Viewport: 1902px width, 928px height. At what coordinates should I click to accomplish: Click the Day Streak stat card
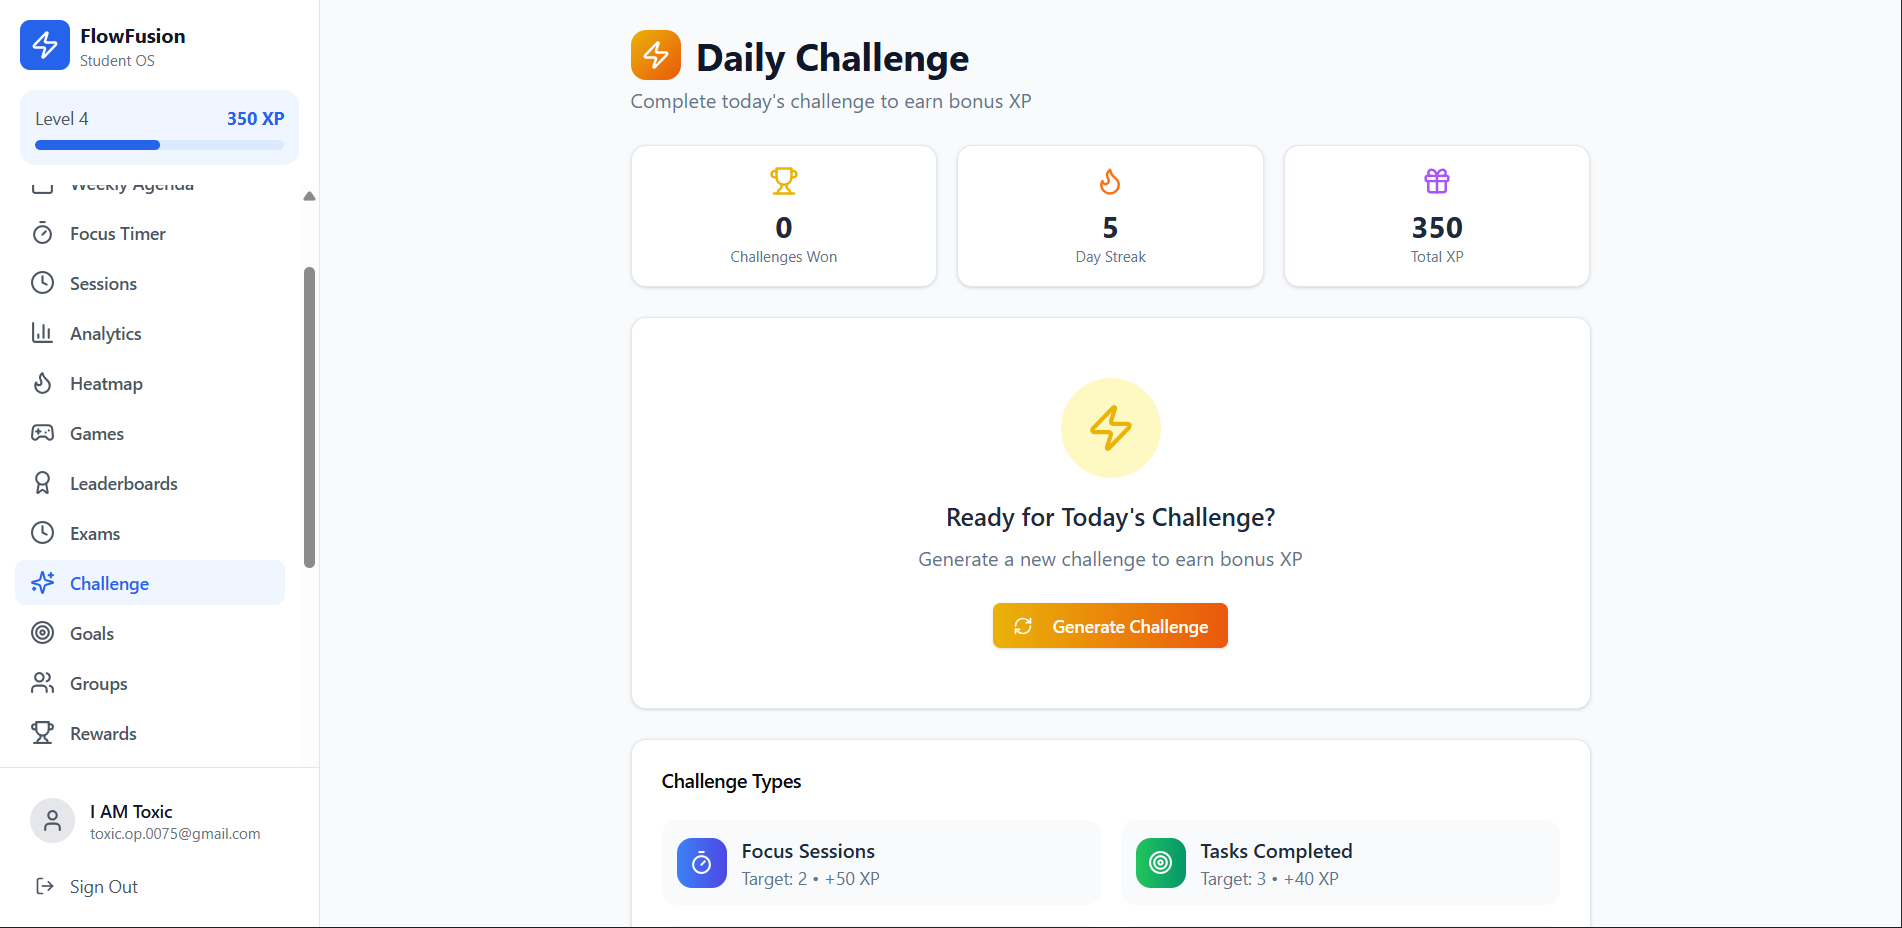click(x=1110, y=216)
